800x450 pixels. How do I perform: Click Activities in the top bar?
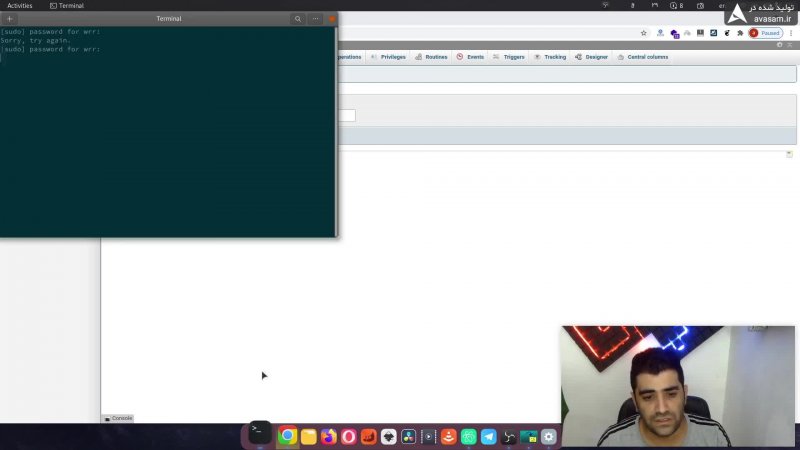pos(20,6)
